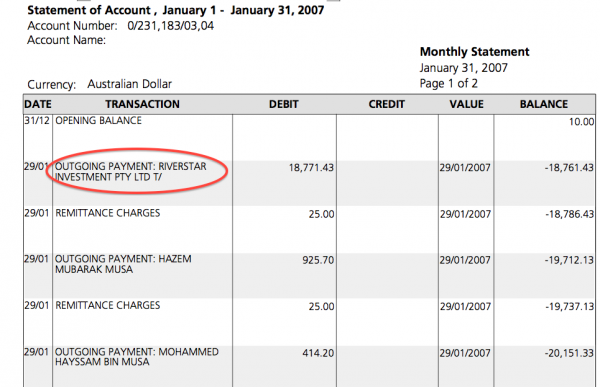Click the 925.70 debit amount
600x387 pixels.
pyautogui.click(x=318, y=260)
